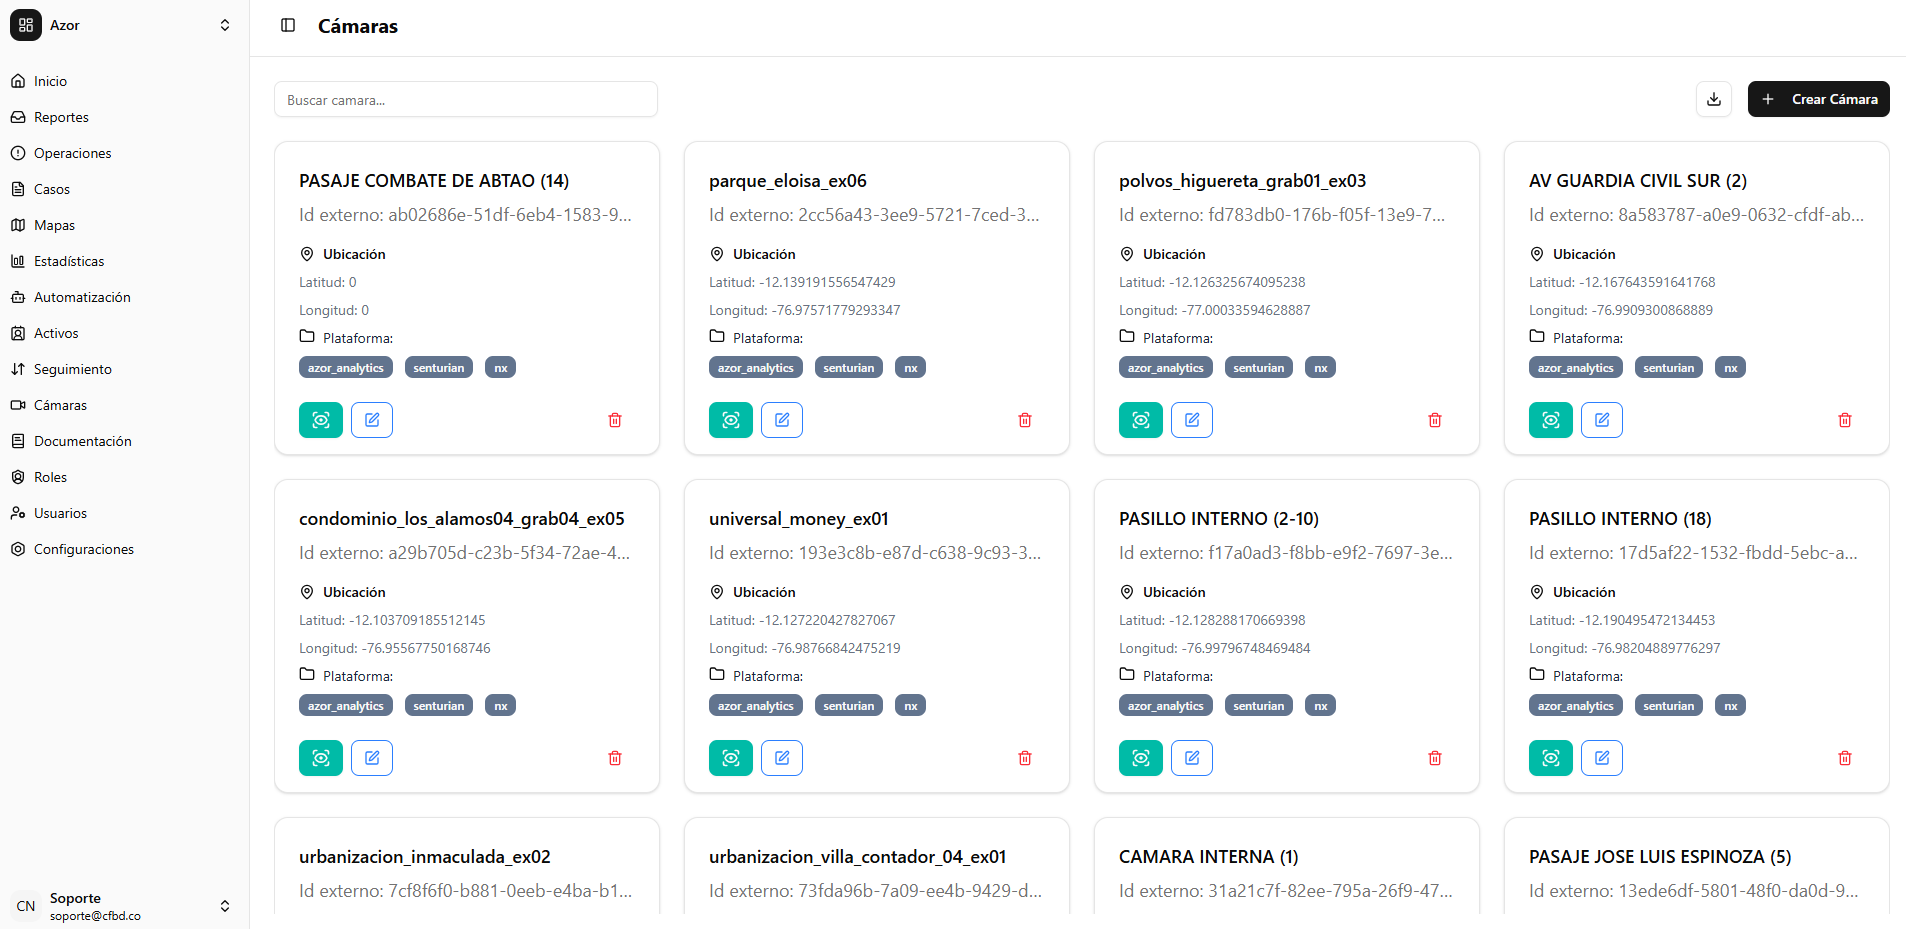Focus the Buscar camara search field
The width and height of the screenshot is (1906, 929).
point(466,99)
